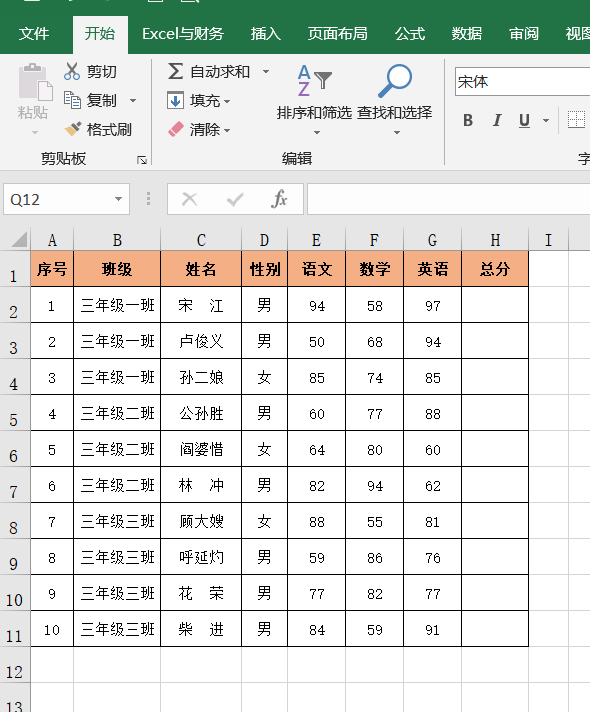590x712 pixels.
Task: Click the 查找和选择 label
Action: coord(395,113)
